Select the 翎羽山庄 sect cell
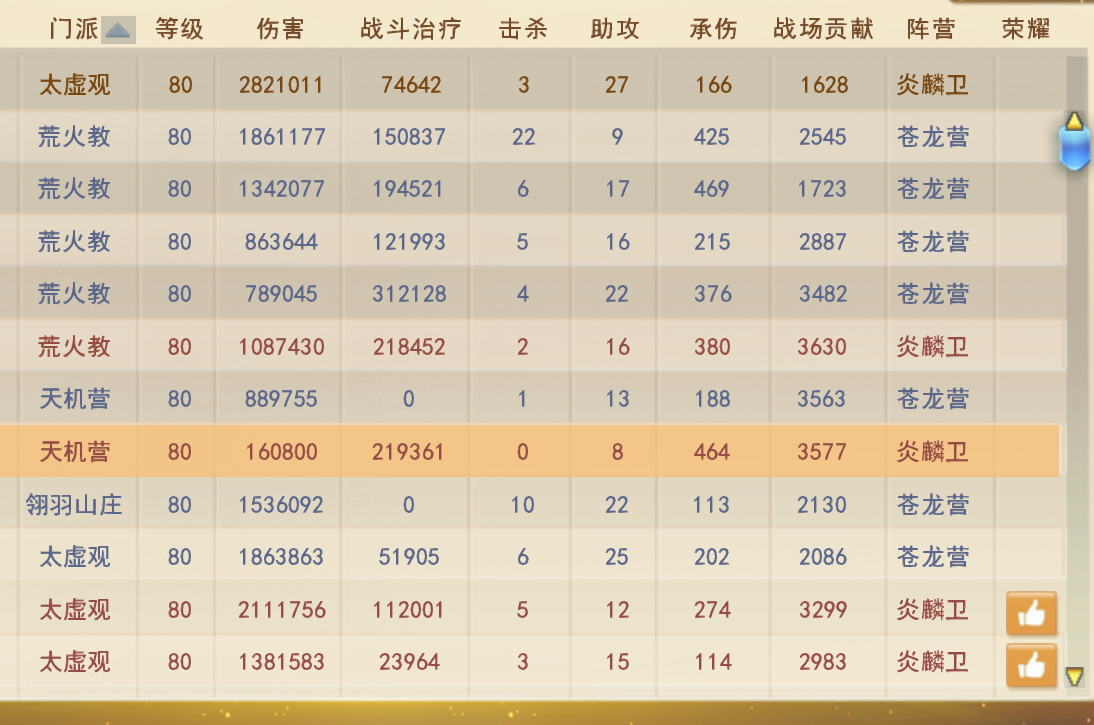The height and width of the screenshot is (725, 1094). pos(74,504)
